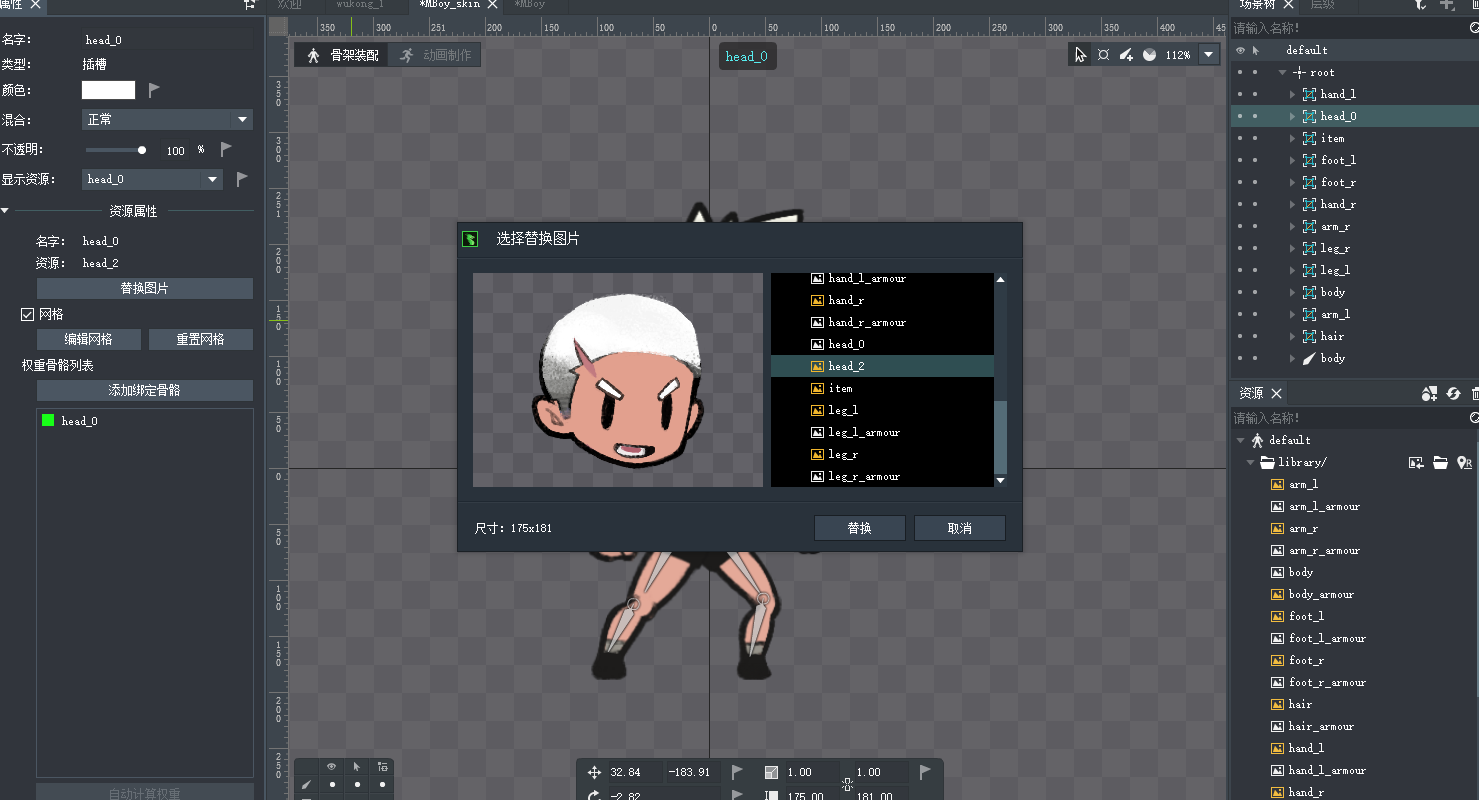Open the blend mode dropdown (正常)
Viewport: 1479px width, 800px height.
[x=167, y=120]
